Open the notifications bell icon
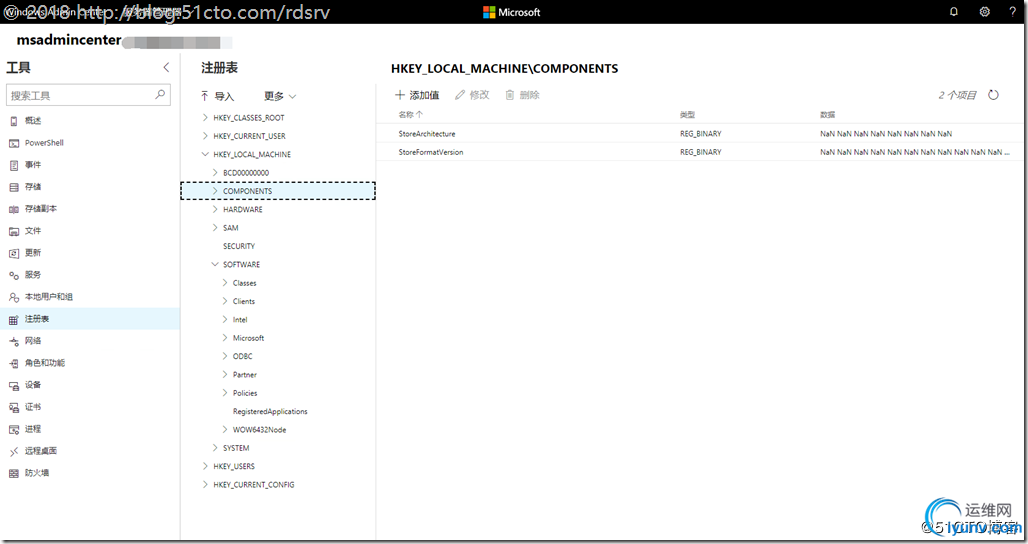Screen dimensions: 1028x544 pos(954,12)
